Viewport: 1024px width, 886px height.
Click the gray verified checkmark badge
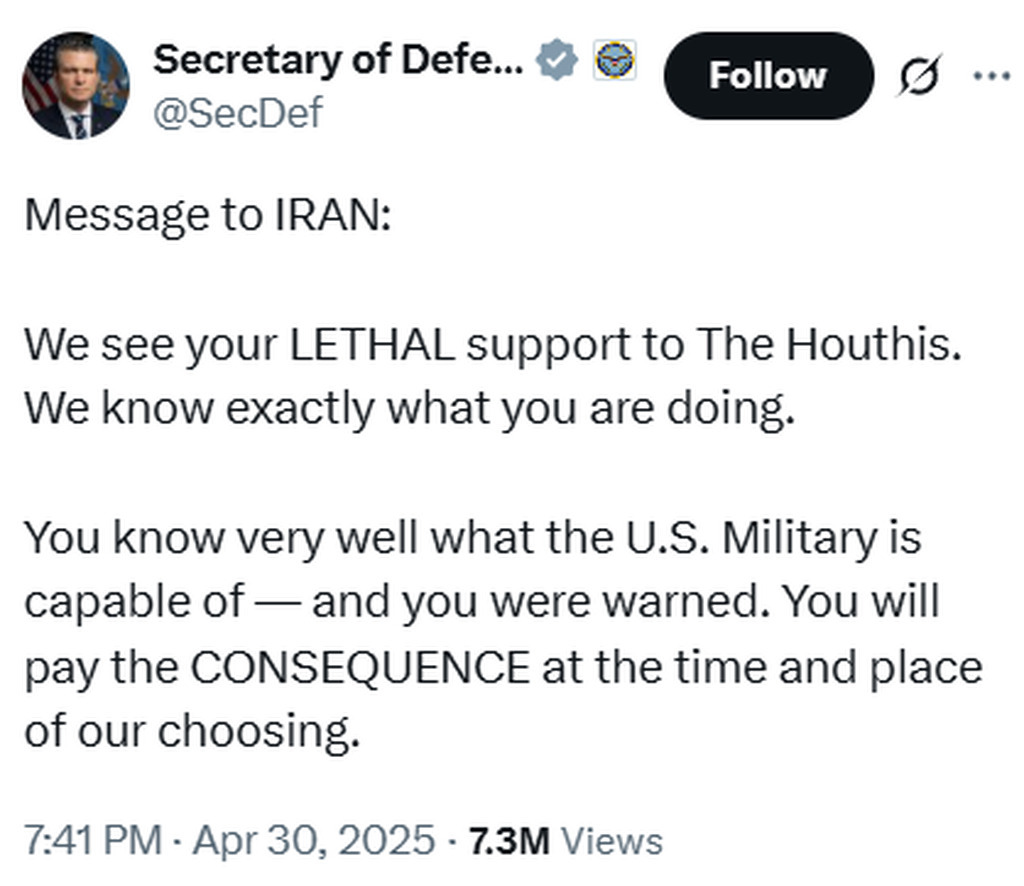(558, 62)
